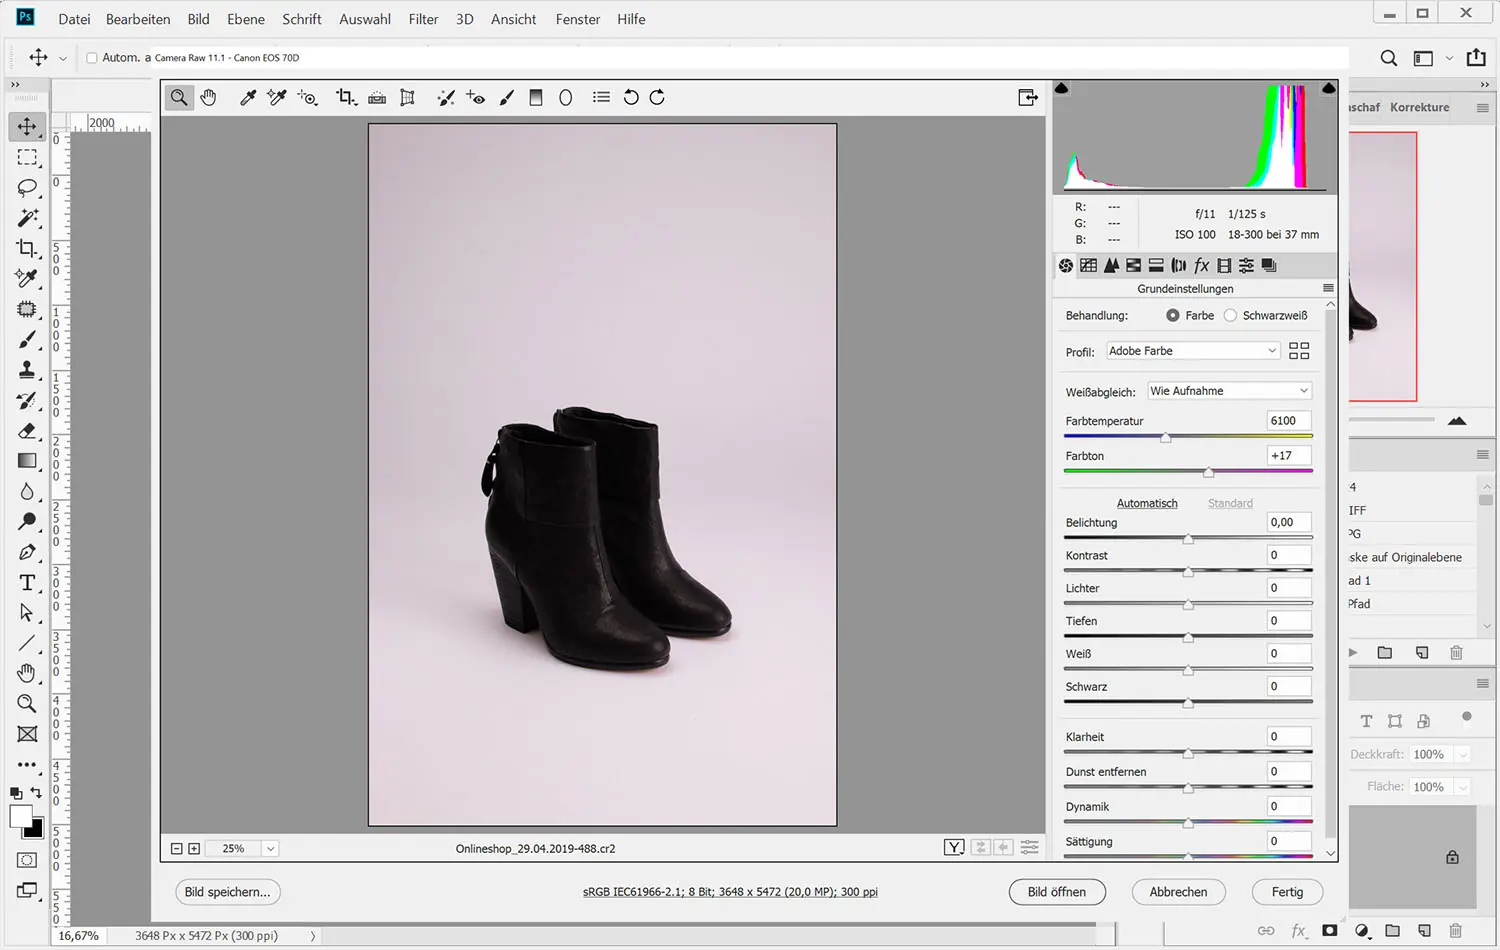
Task: Click the Bild öffnen button
Action: click(x=1056, y=892)
